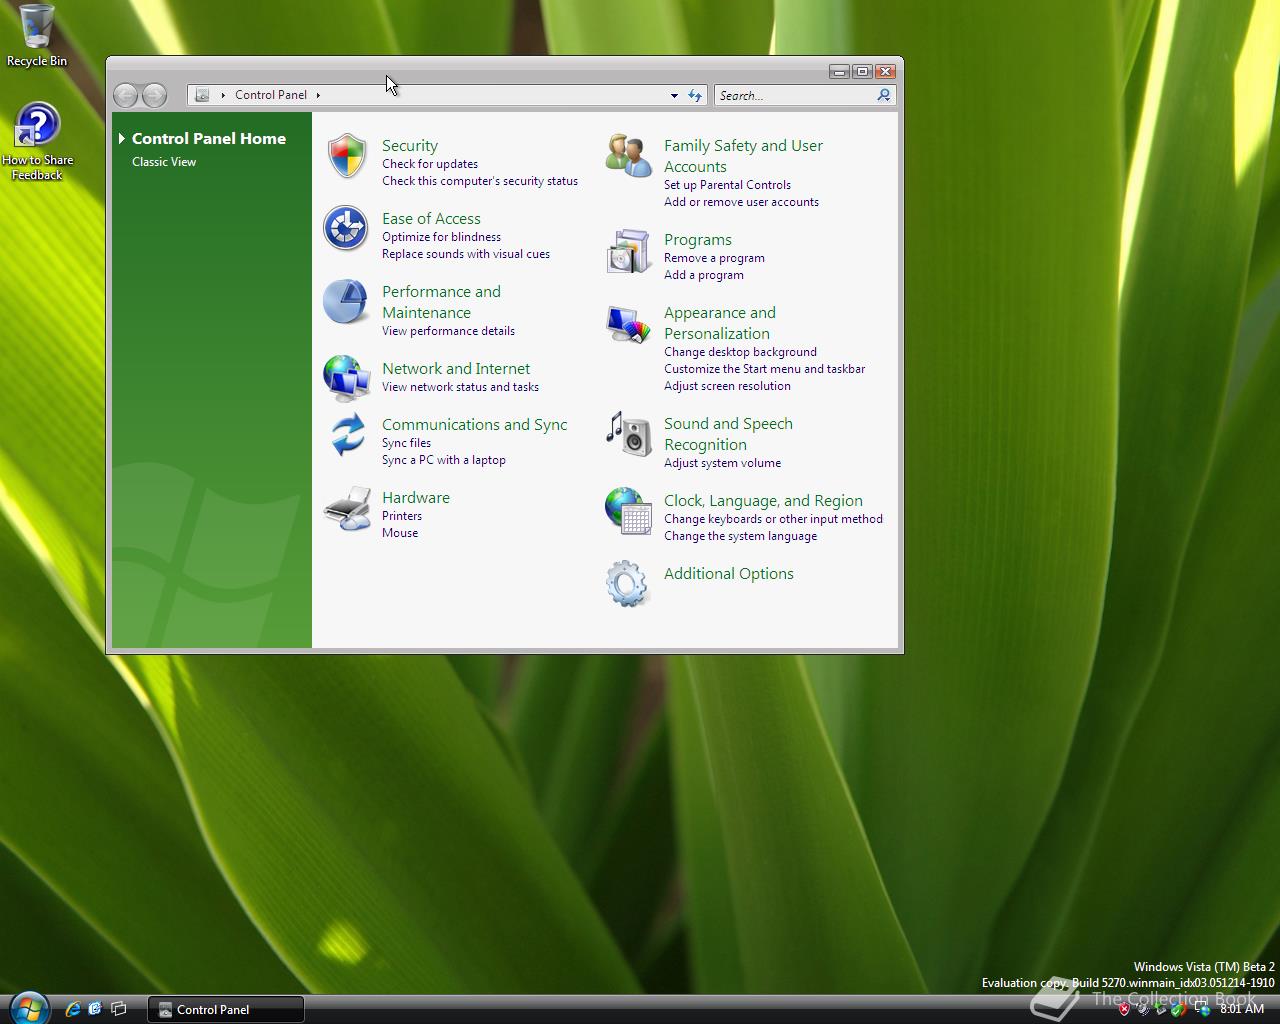Click View network status and tasks

(460, 387)
